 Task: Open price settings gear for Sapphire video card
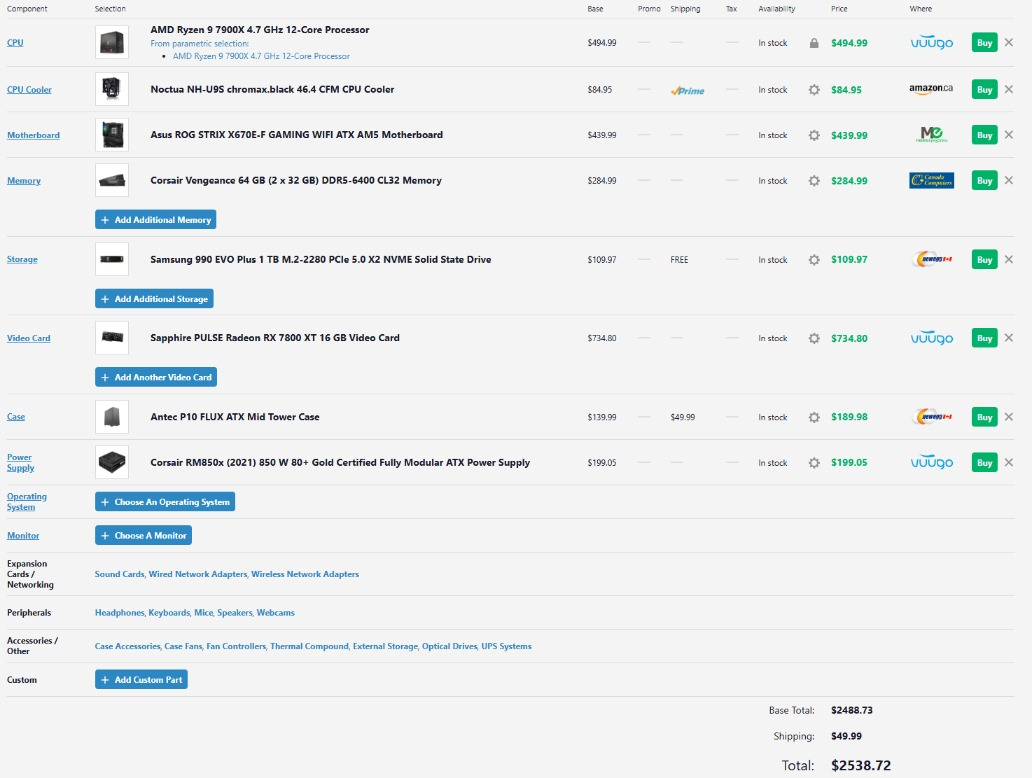[x=814, y=338]
